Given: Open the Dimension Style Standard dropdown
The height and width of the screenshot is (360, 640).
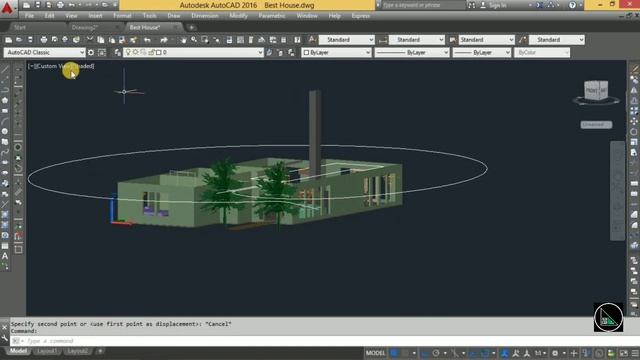Looking at the screenshot, I should (x=417, y=40).
